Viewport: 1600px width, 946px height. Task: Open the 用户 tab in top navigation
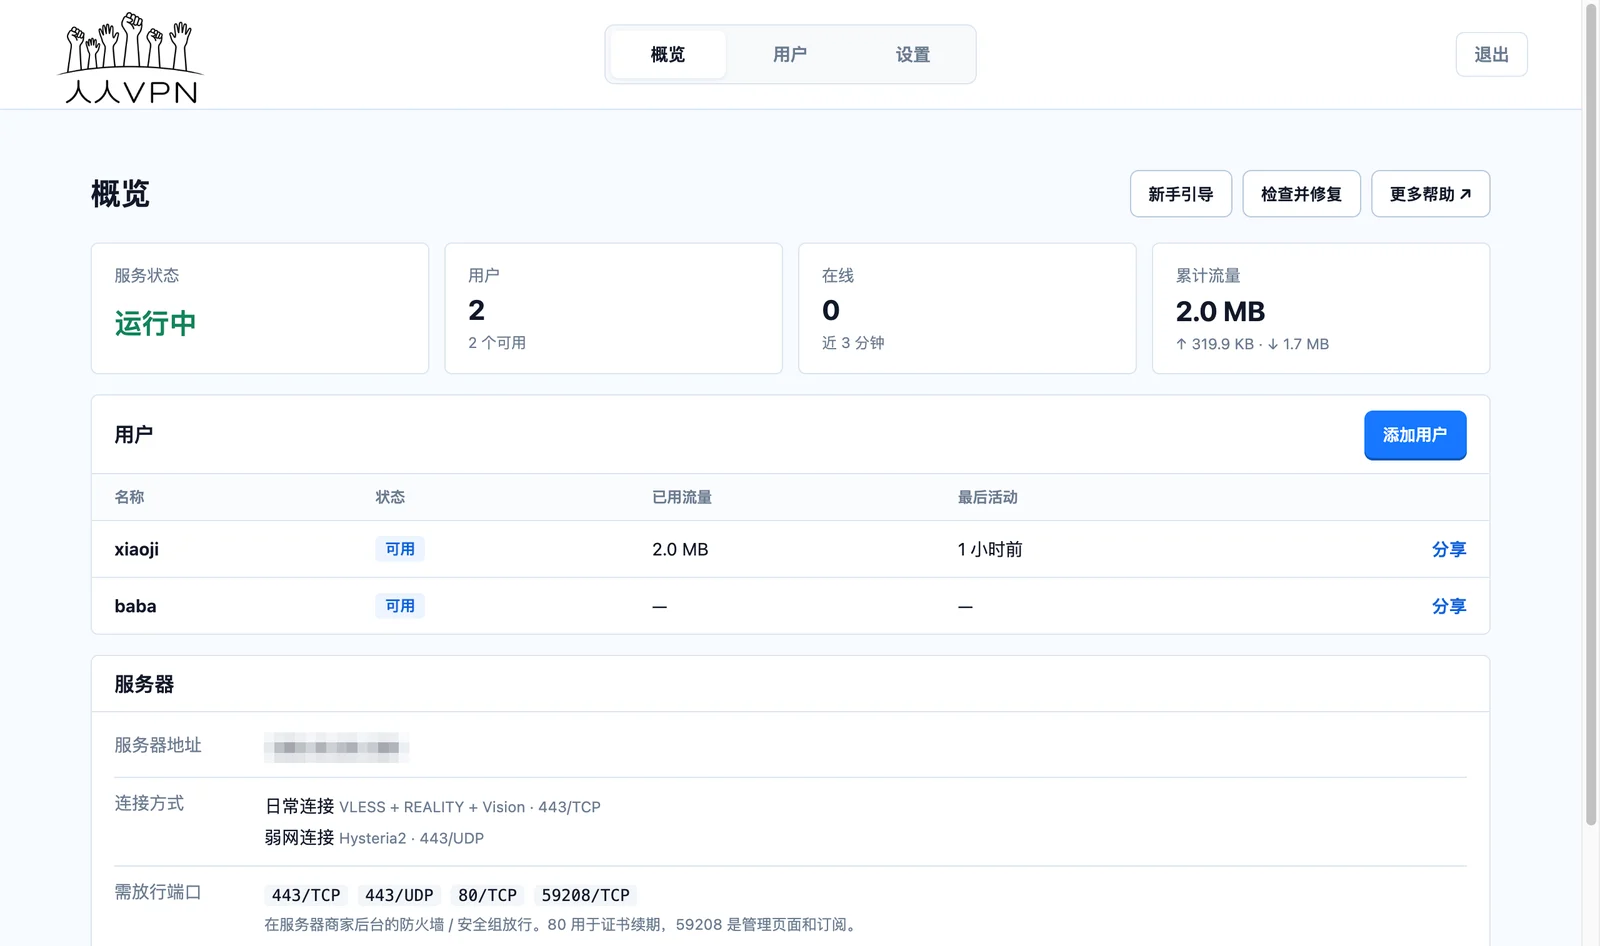[790, 54]
